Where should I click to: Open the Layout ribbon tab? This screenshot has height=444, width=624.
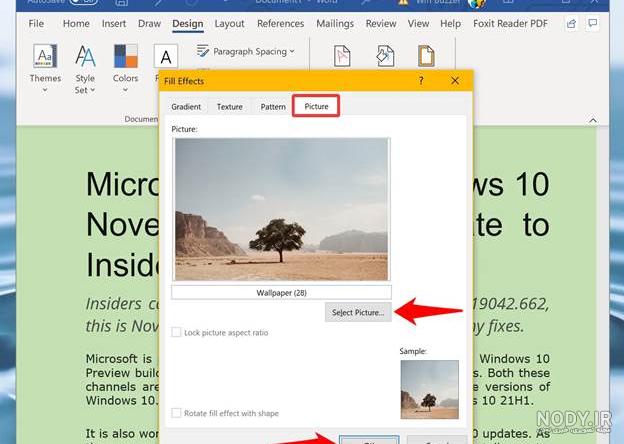point(230,23)
